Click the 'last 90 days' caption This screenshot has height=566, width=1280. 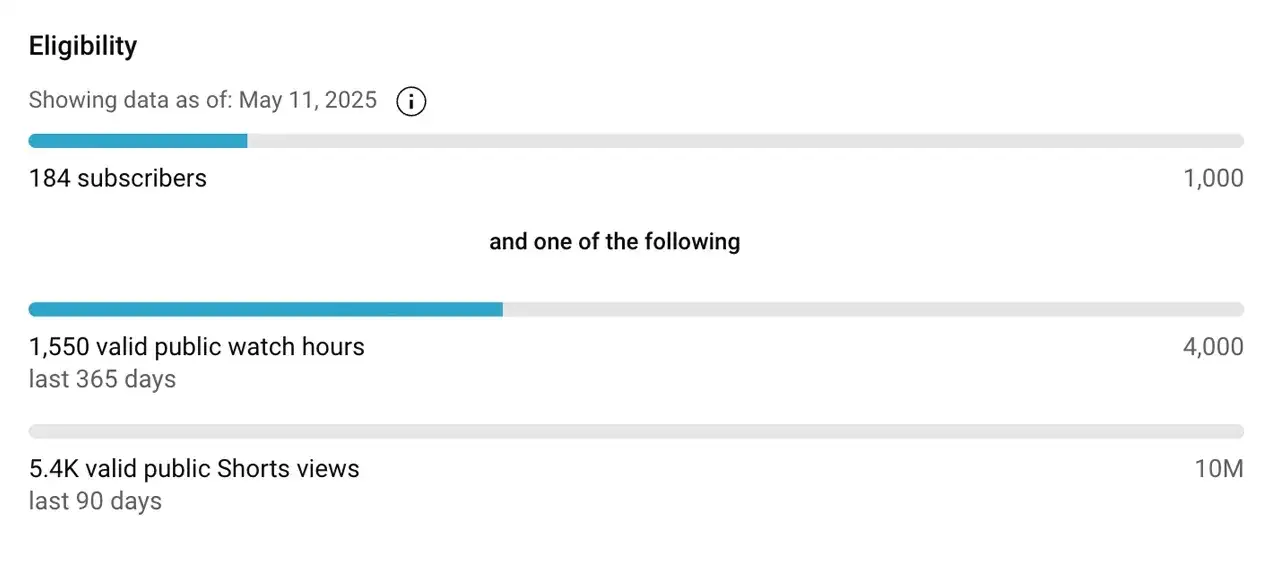(95, 501)
